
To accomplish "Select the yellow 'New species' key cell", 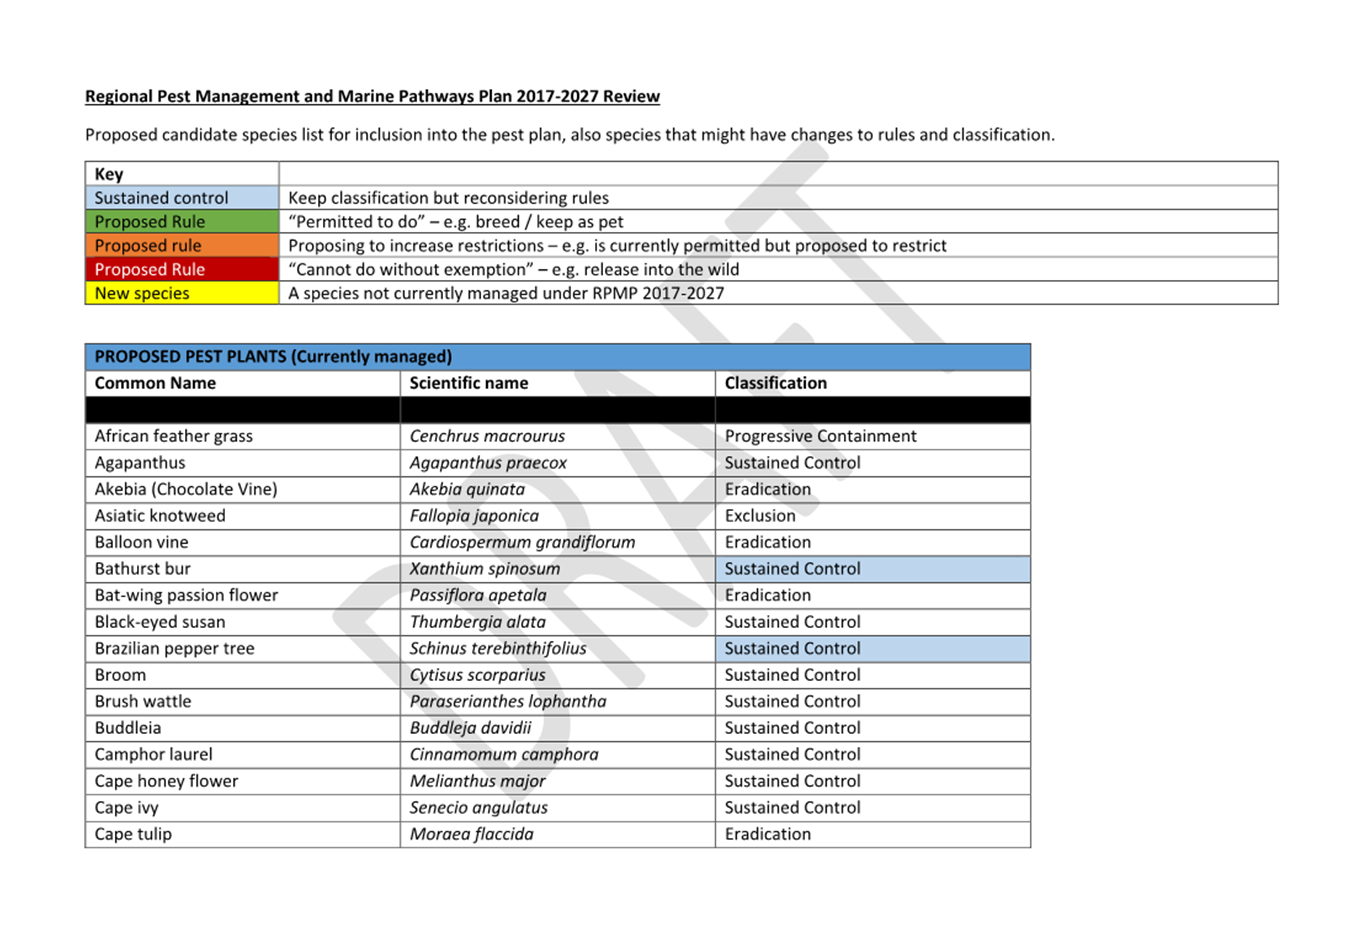I will coord(182,293).
